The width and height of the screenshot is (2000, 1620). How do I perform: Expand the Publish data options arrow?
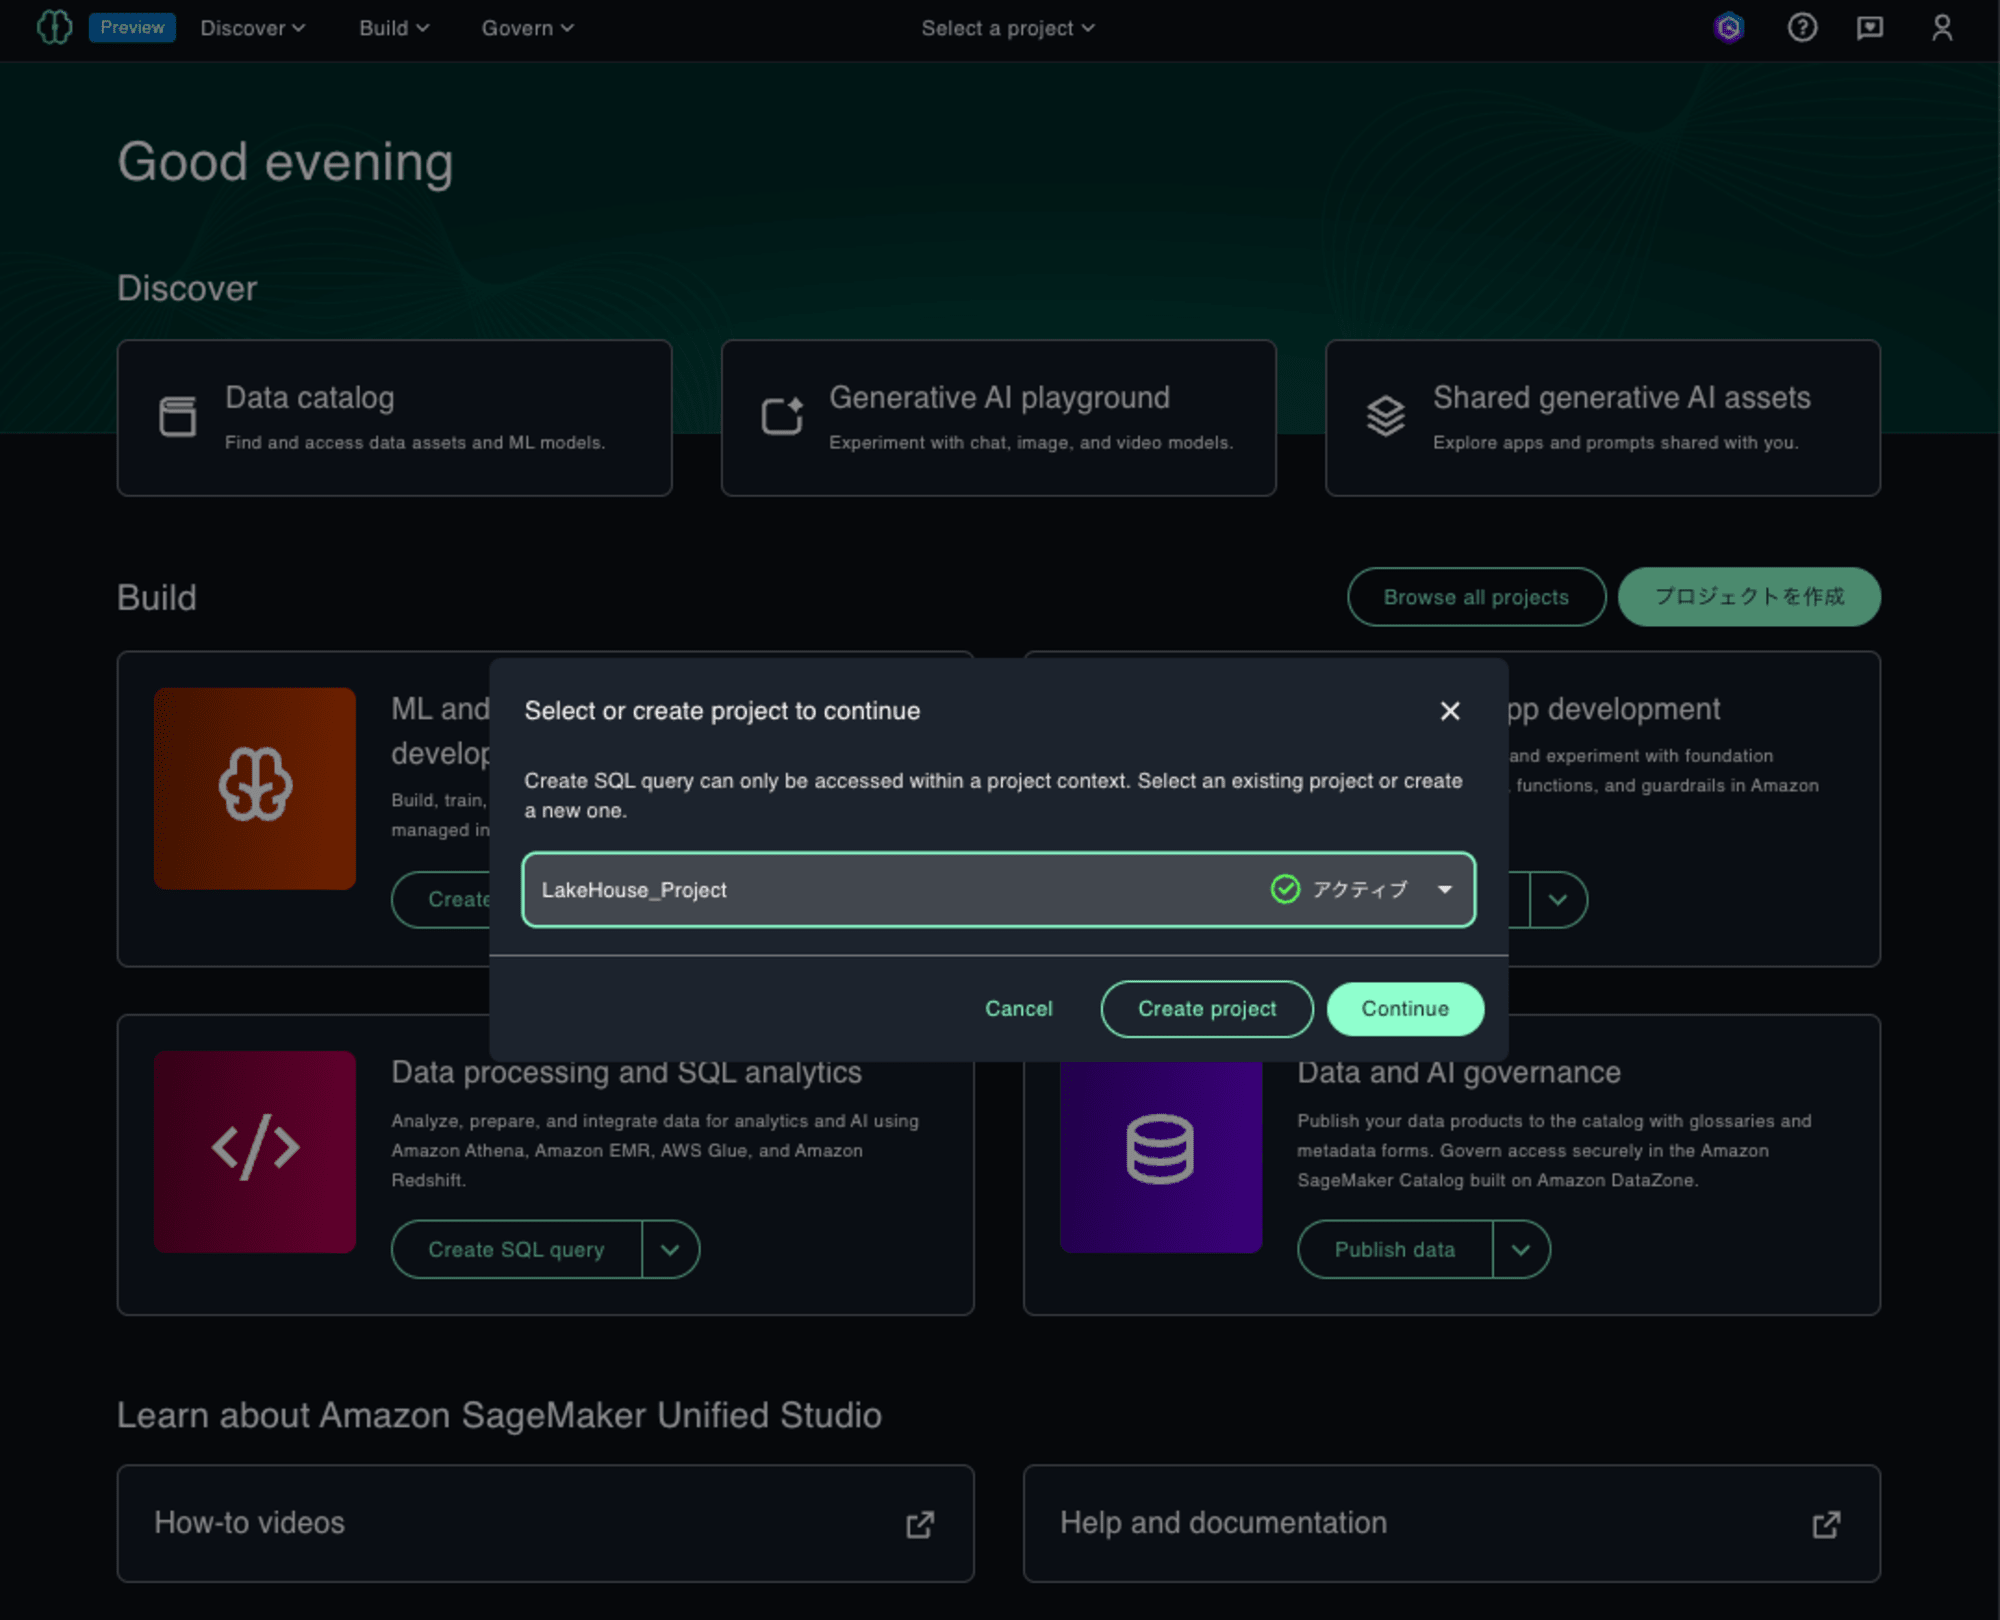click(1521, 1250)
